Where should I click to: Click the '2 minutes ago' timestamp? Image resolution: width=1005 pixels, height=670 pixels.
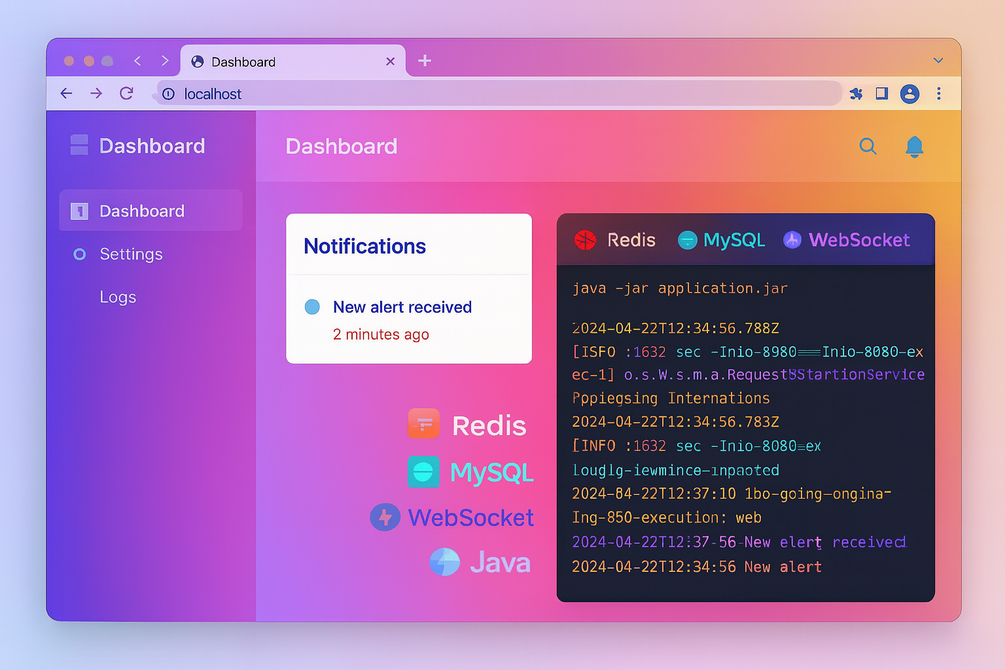(381, 334)
